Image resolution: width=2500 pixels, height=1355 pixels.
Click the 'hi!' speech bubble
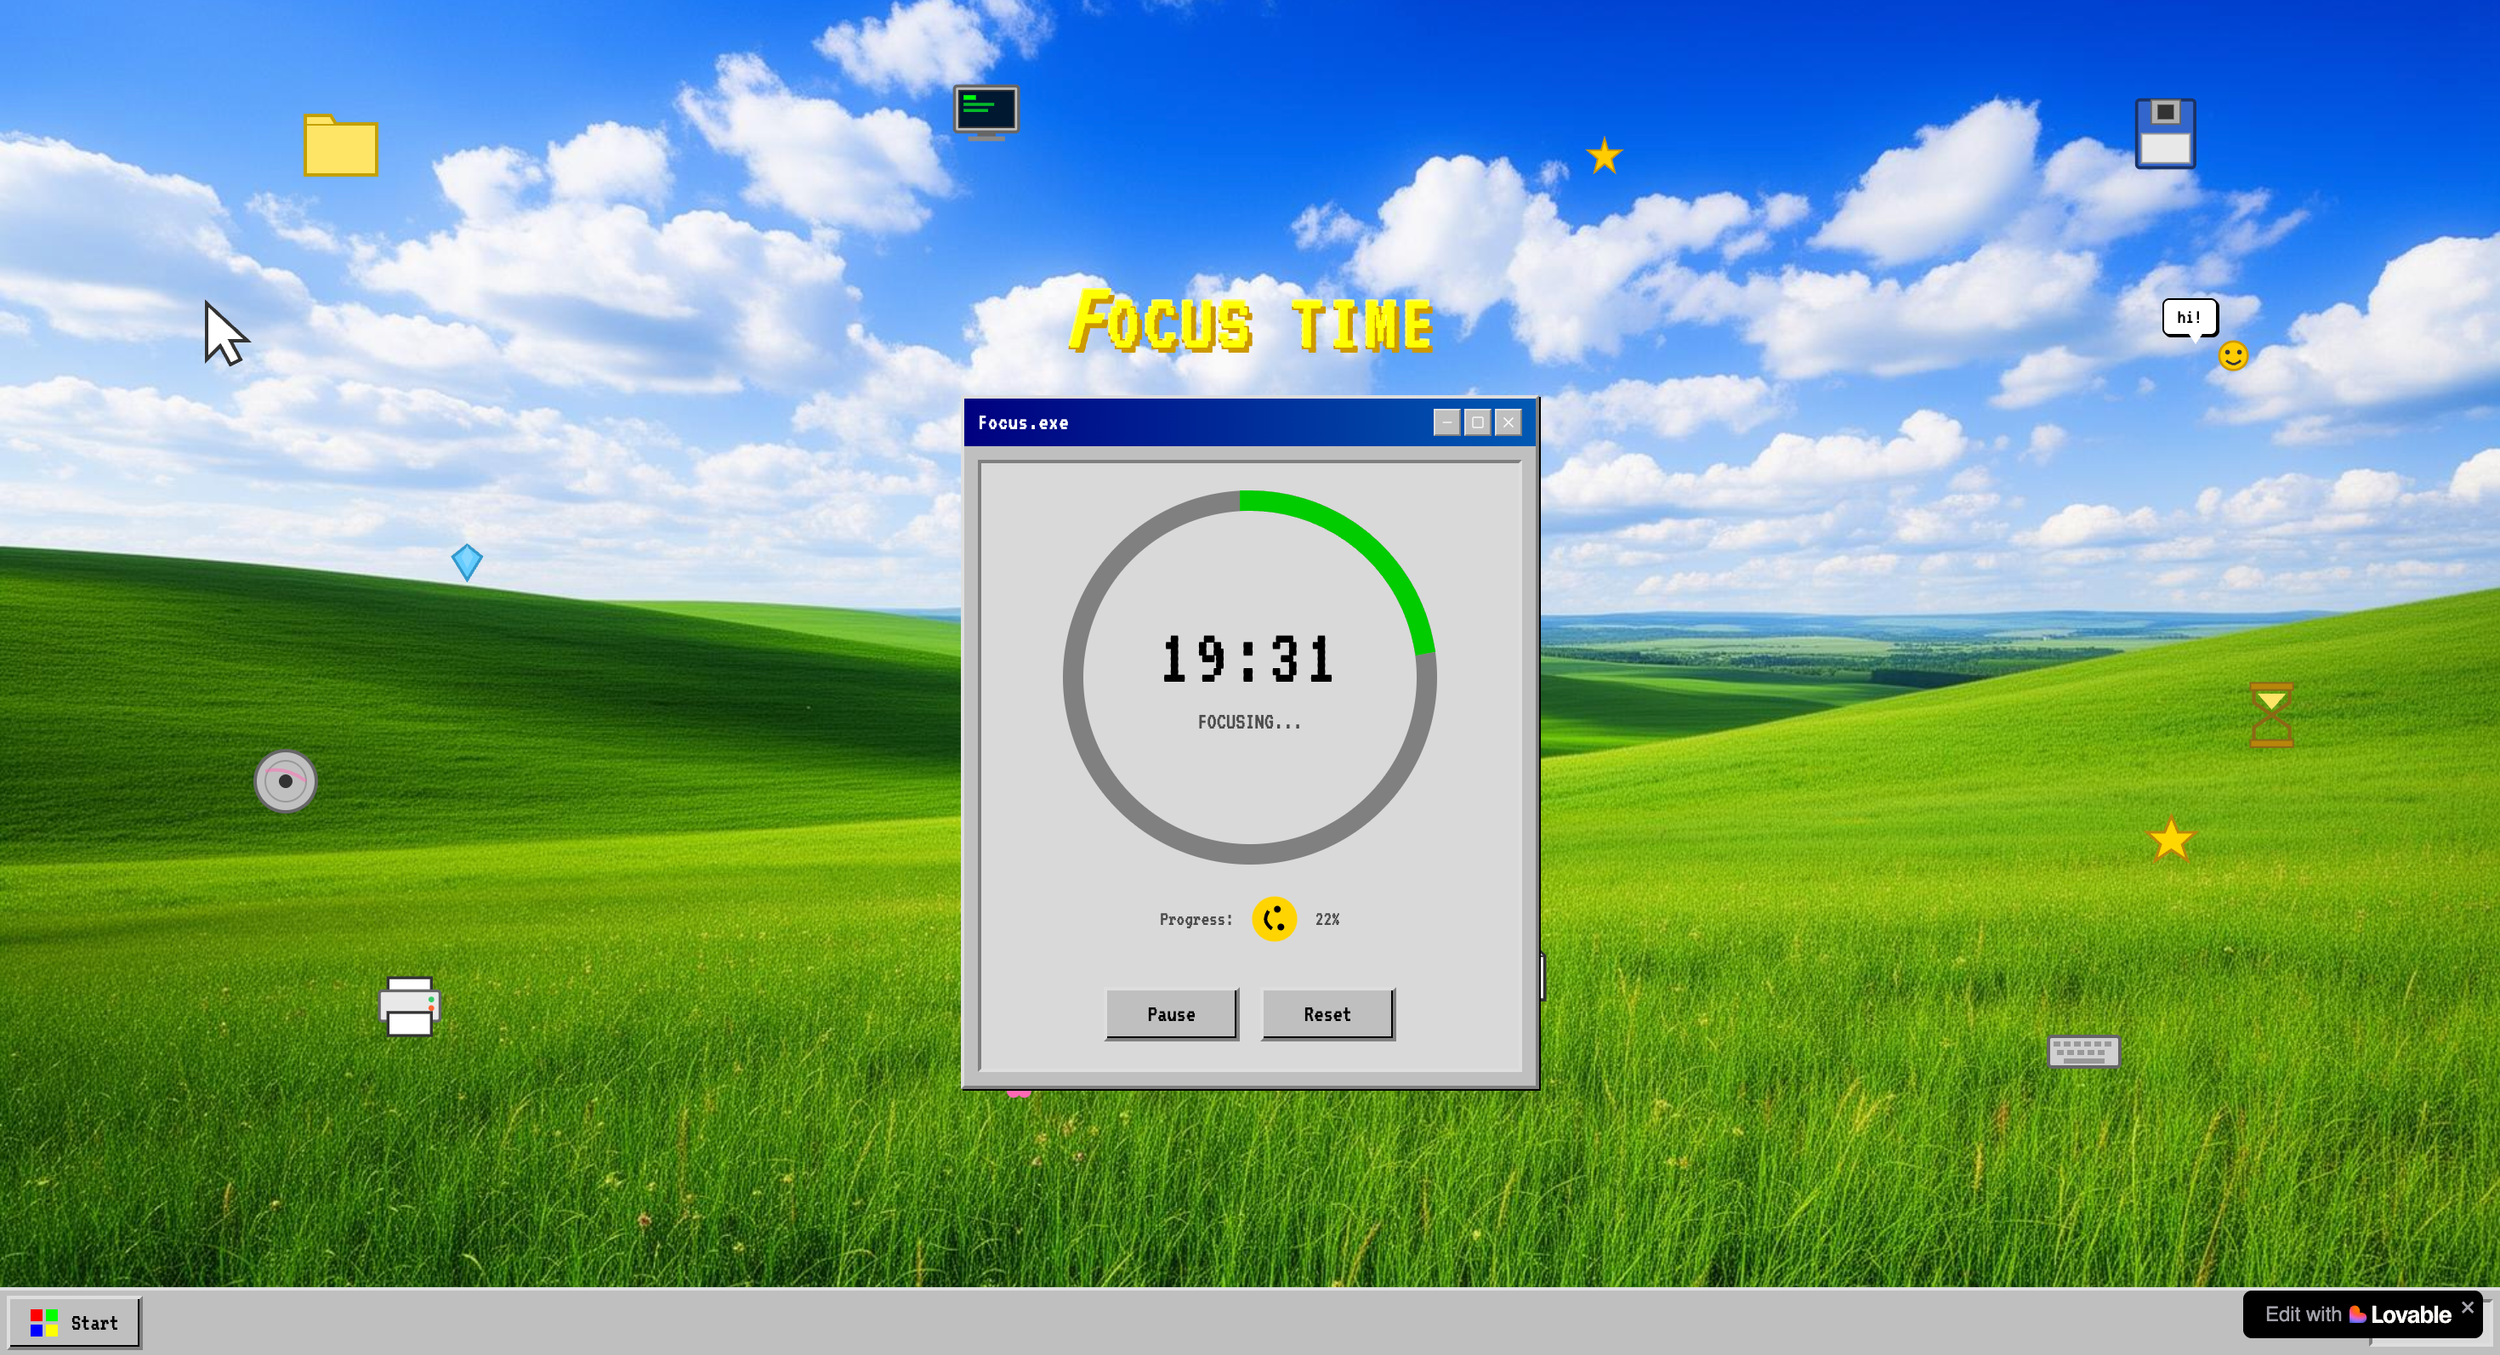2189,317
